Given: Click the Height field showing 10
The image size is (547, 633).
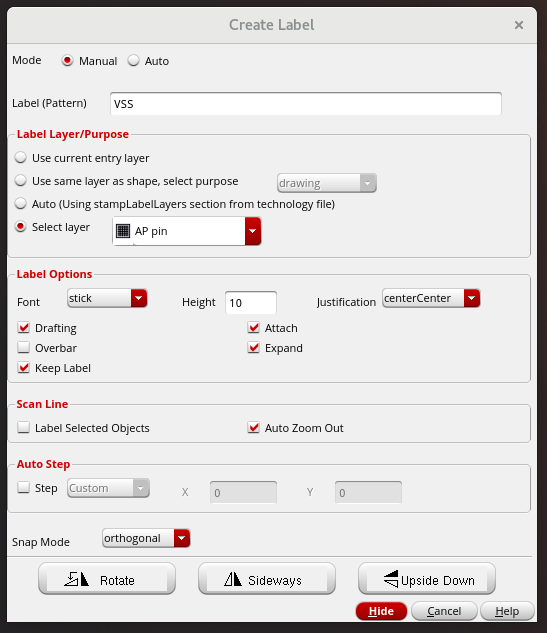Looking at the screenshot, I should pos(251,302).
